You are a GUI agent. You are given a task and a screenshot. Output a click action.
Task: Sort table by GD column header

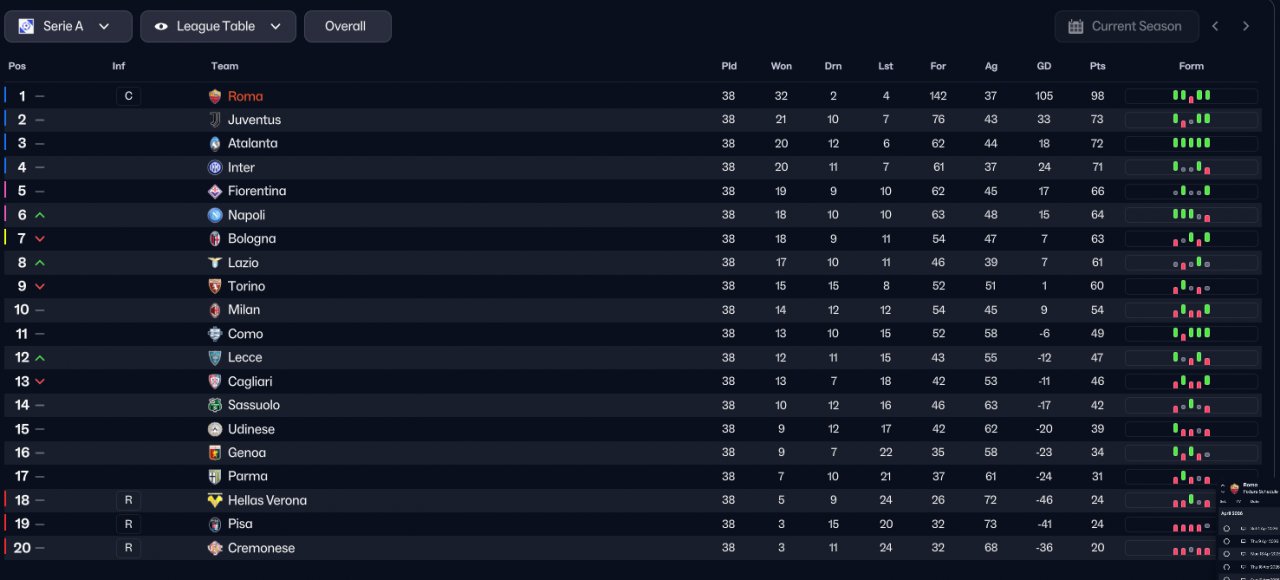point(1044,66)
